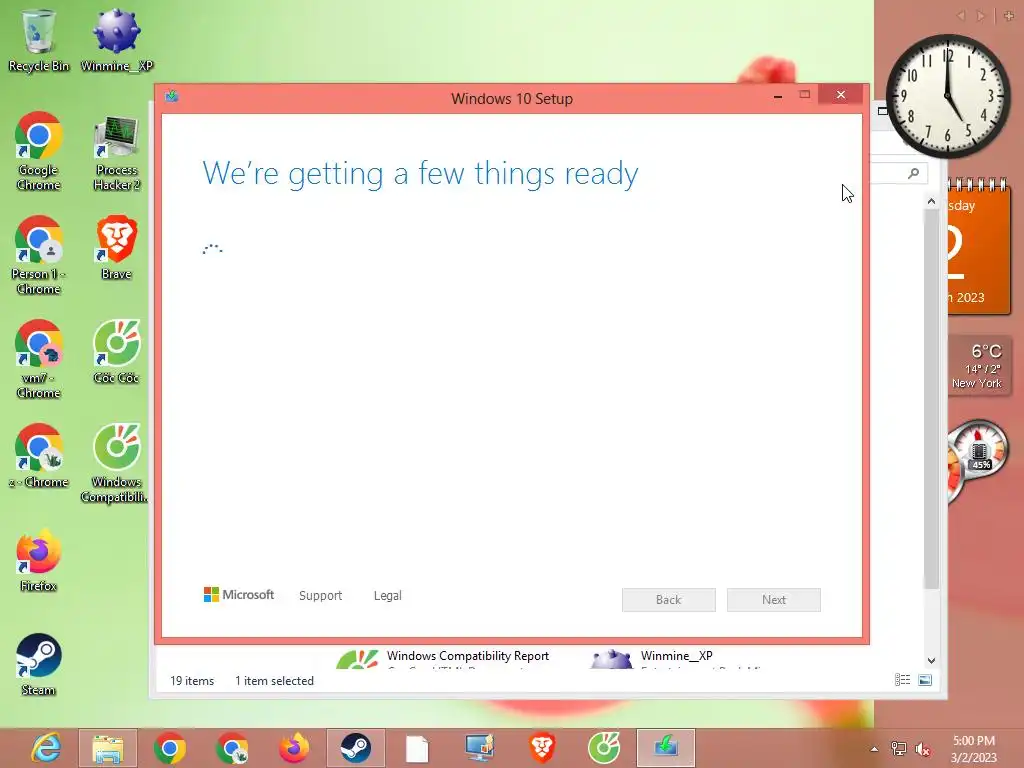The width and height of the screenshot is (1024, 768).
Task: Select the Process Hacker 2 desktop shortcut
Action: (x=116, y=153)
